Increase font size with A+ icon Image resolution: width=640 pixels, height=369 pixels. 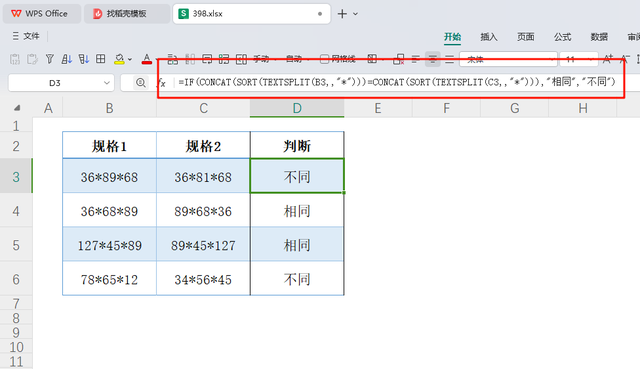tap(608, 59)
